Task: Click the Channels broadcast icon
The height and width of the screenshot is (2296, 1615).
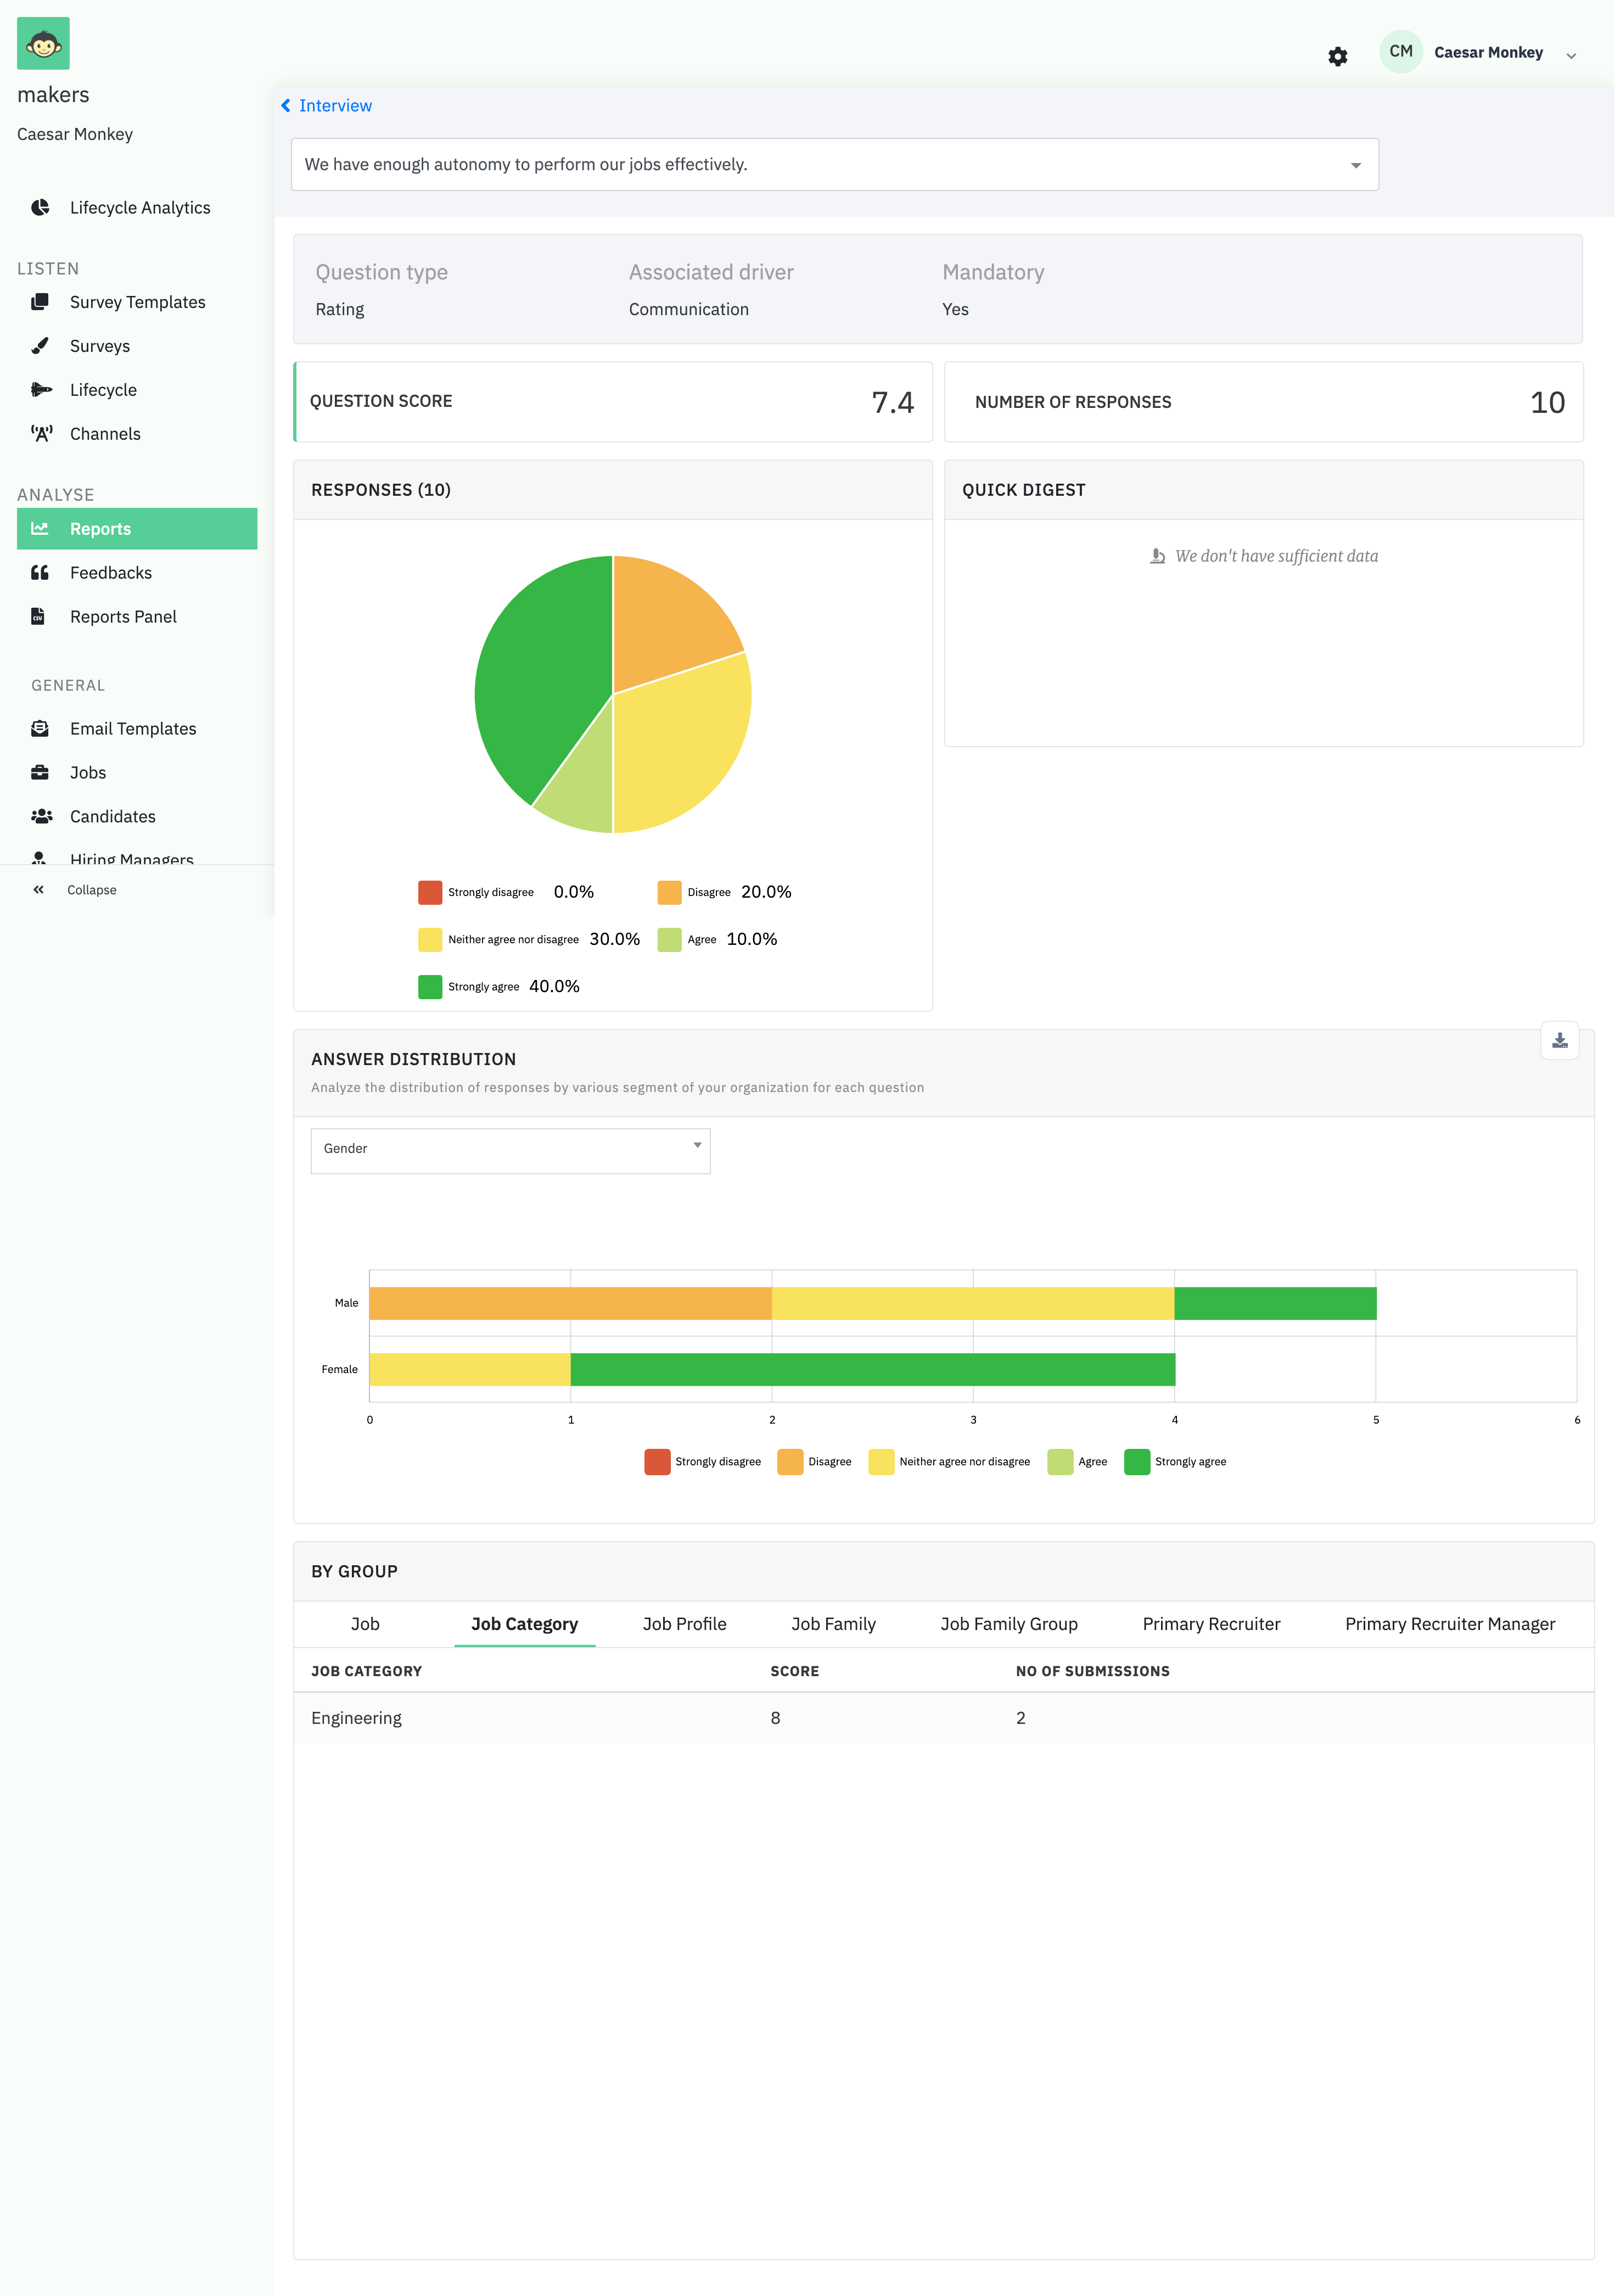Action: [41, 434]
